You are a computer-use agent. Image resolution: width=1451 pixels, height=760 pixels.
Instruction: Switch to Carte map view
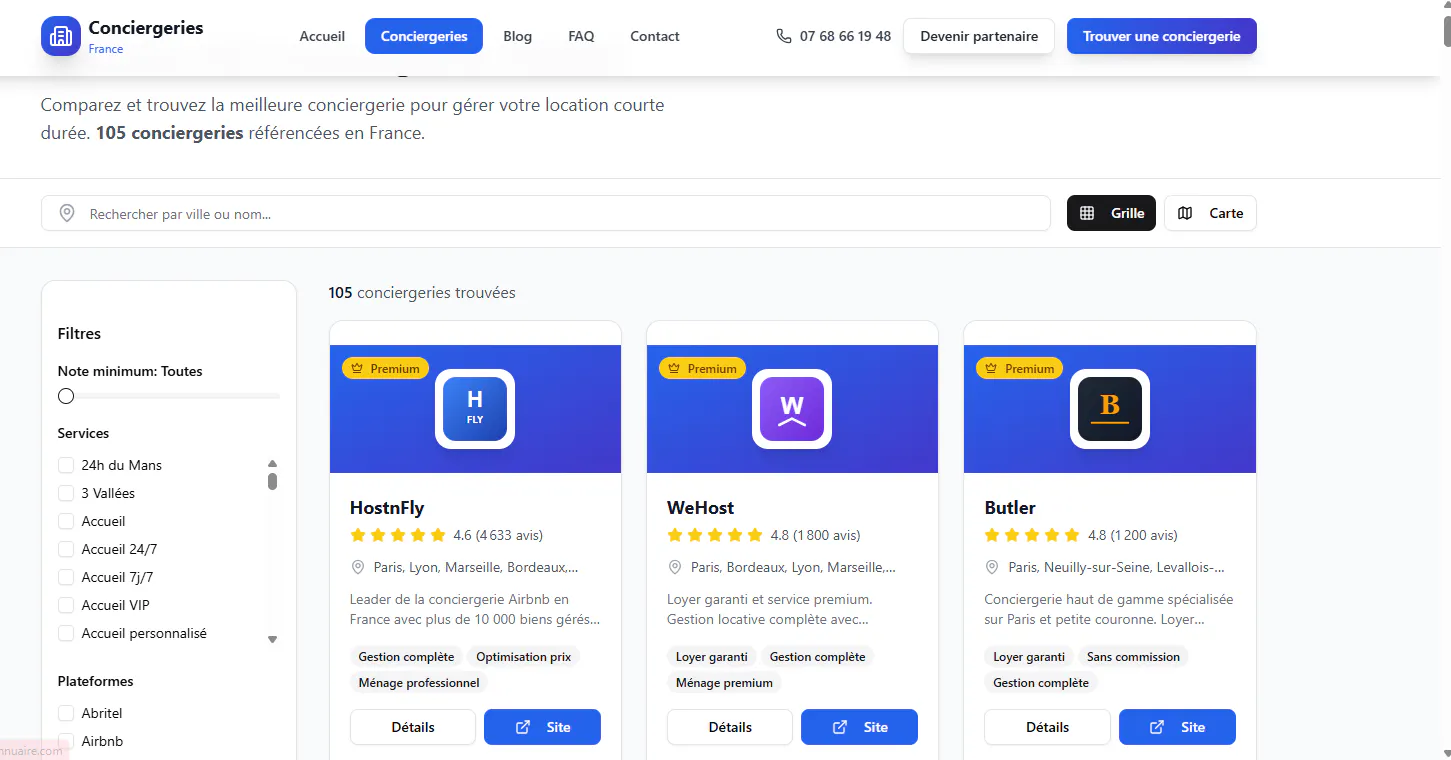(x=1210, y=213)
